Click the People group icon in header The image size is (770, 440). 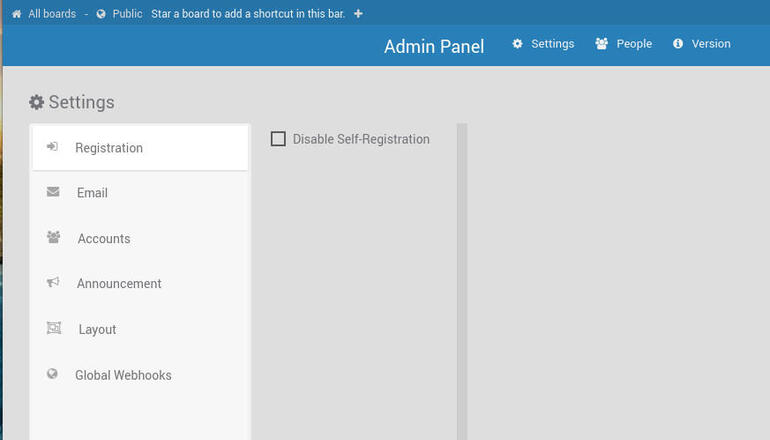602,44
